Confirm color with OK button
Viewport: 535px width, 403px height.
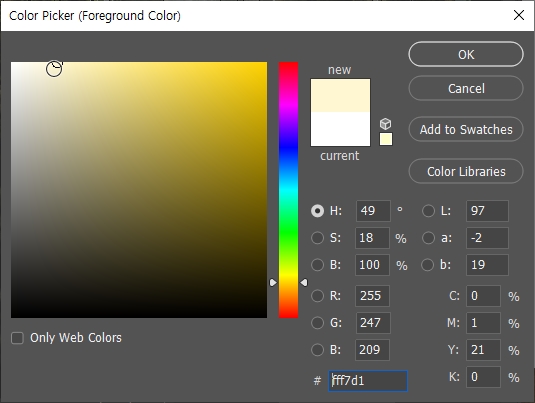pyautogui.click(x=466, y=54)
